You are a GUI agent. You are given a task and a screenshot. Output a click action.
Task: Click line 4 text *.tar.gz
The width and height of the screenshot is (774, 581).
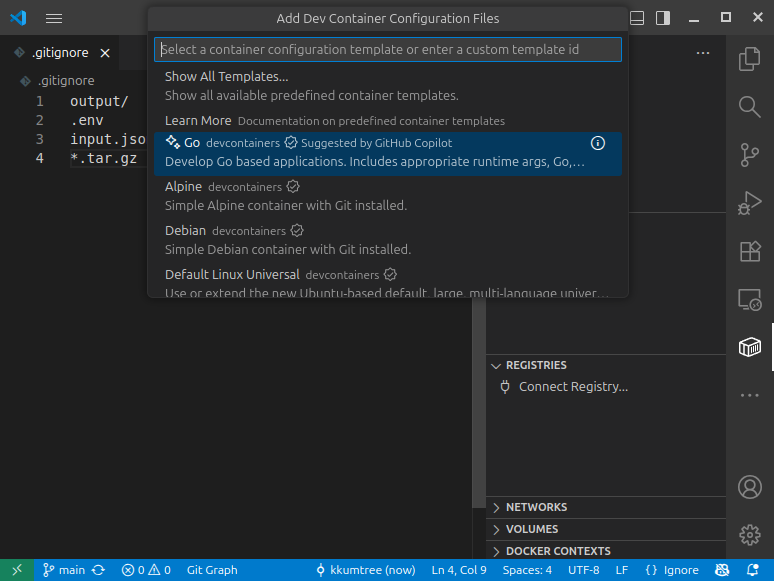coord(103,158)
